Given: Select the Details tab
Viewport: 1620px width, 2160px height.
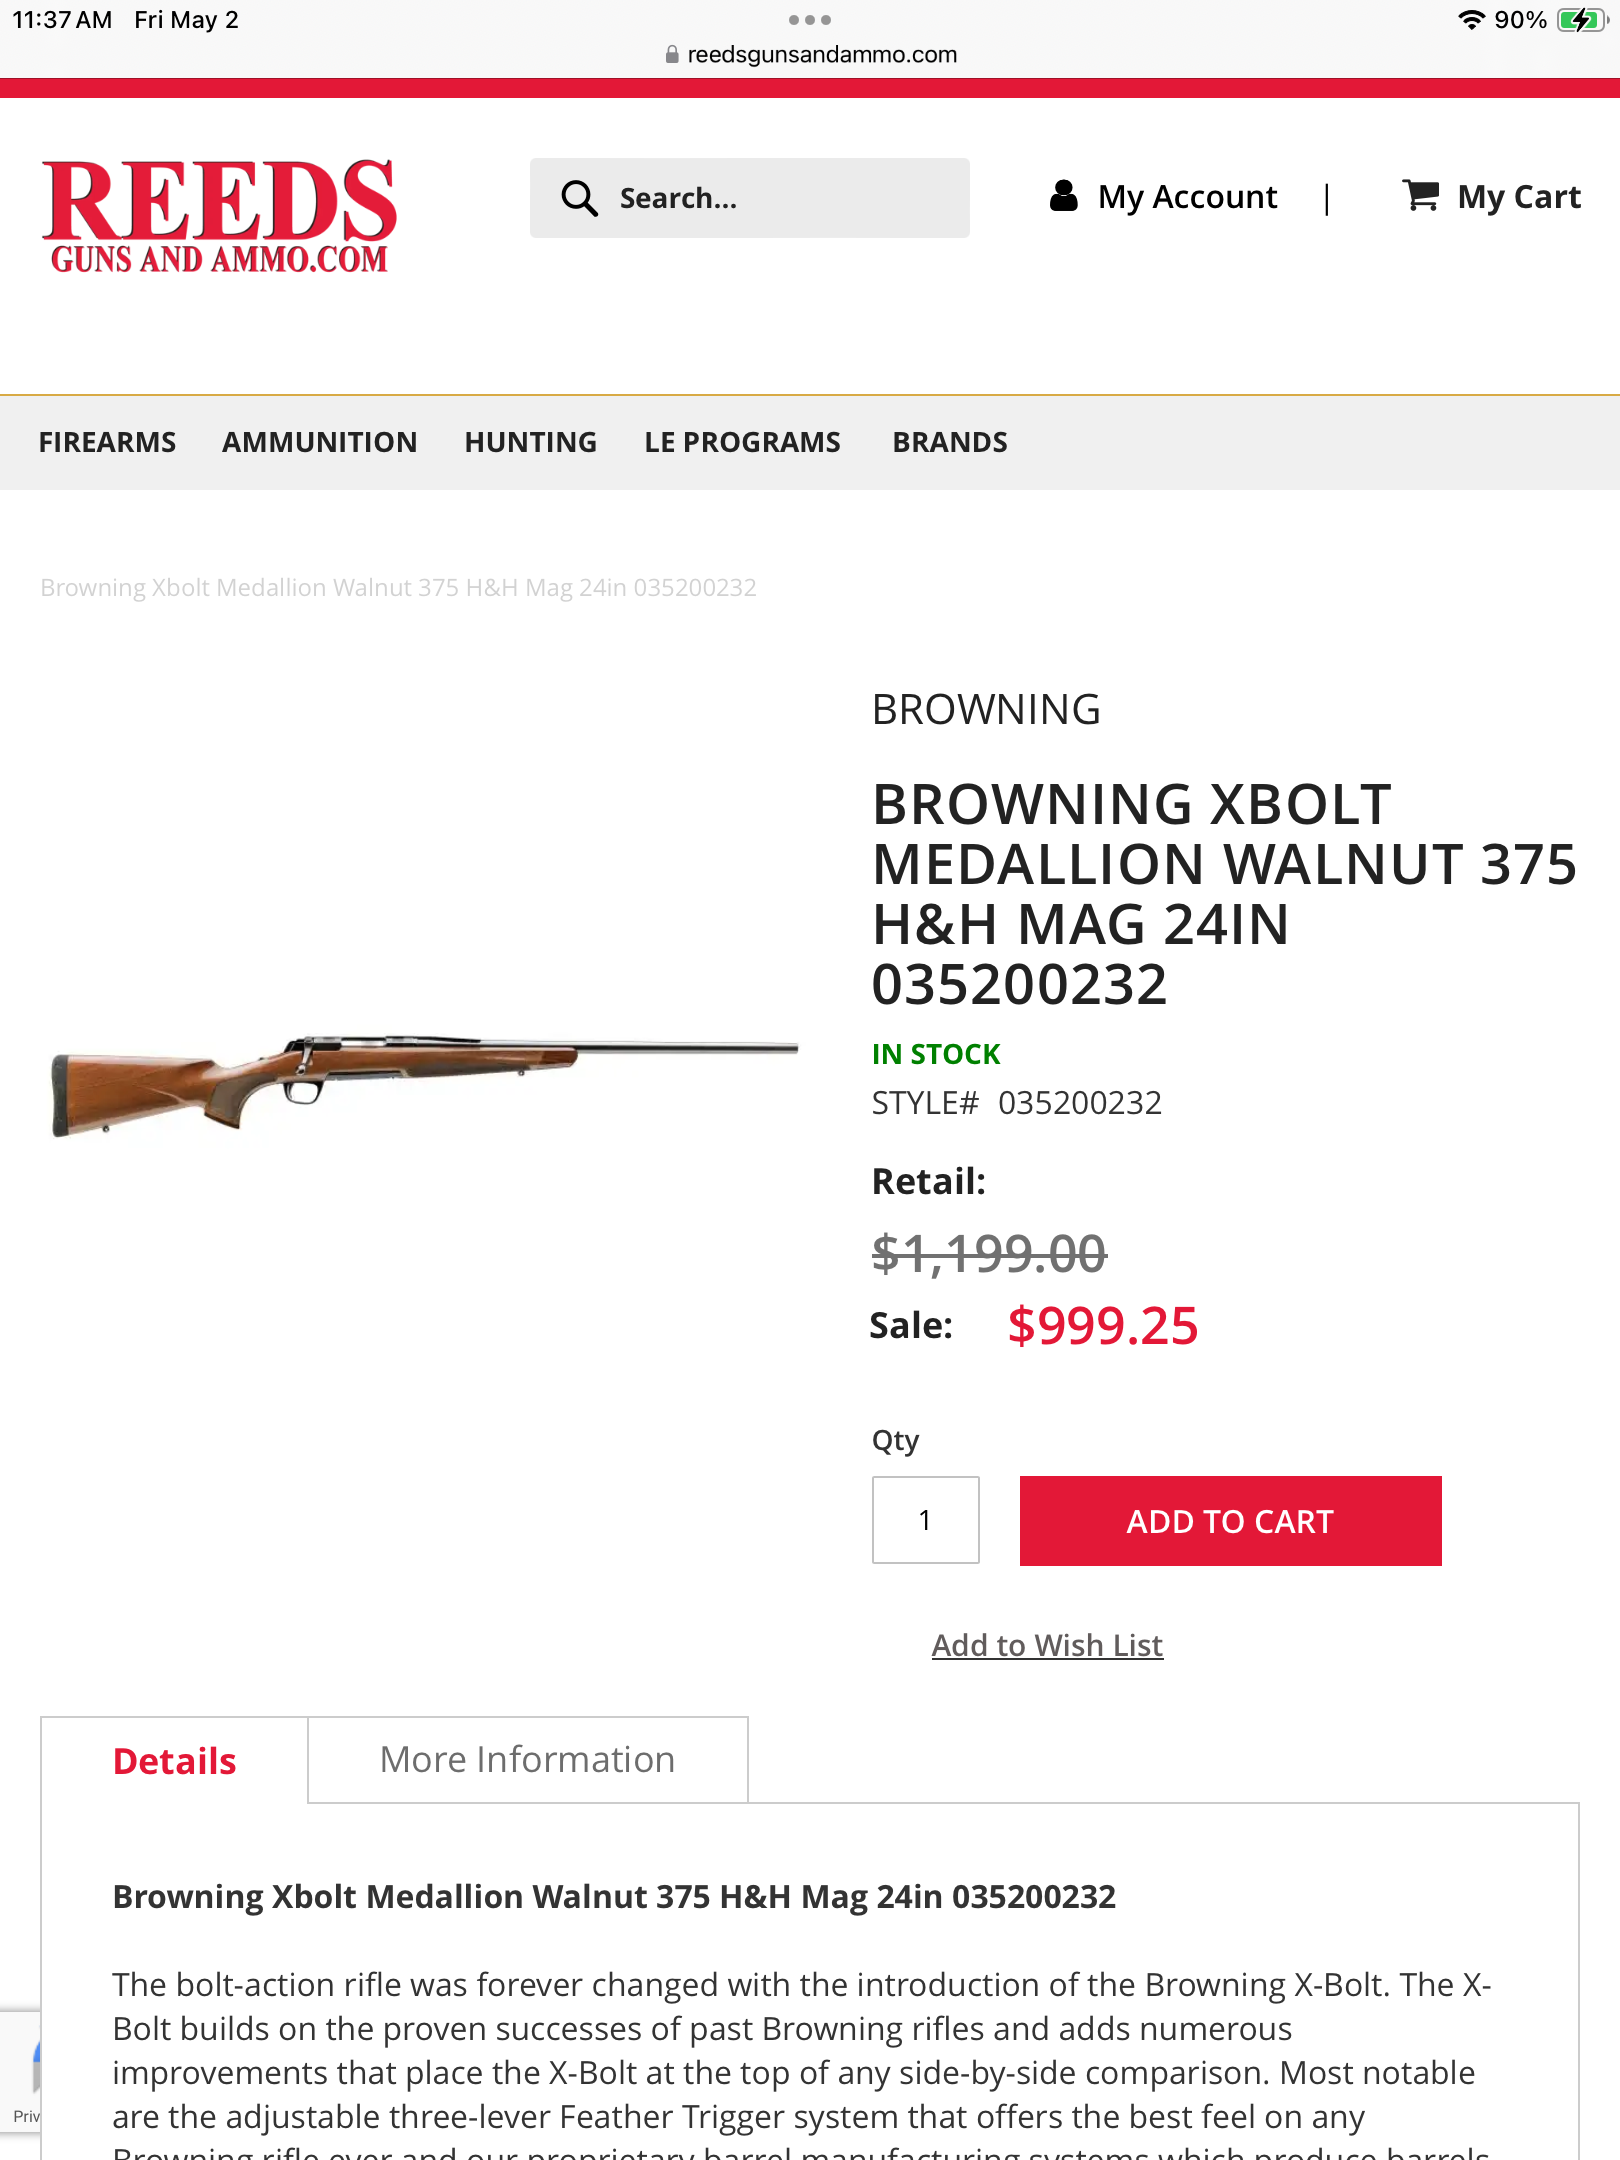Looking at the screenshot, I should 174,1761.
